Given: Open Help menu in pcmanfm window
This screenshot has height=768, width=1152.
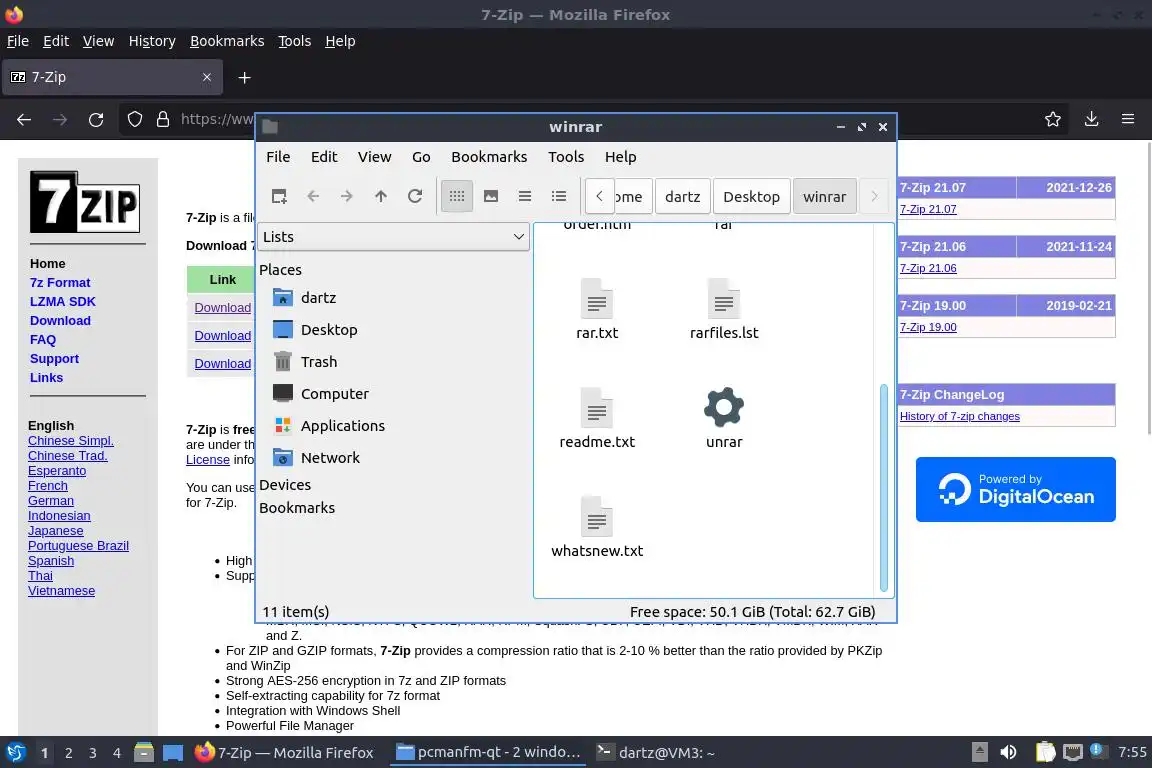Looking at the screenshot, I should click(621, 157).
